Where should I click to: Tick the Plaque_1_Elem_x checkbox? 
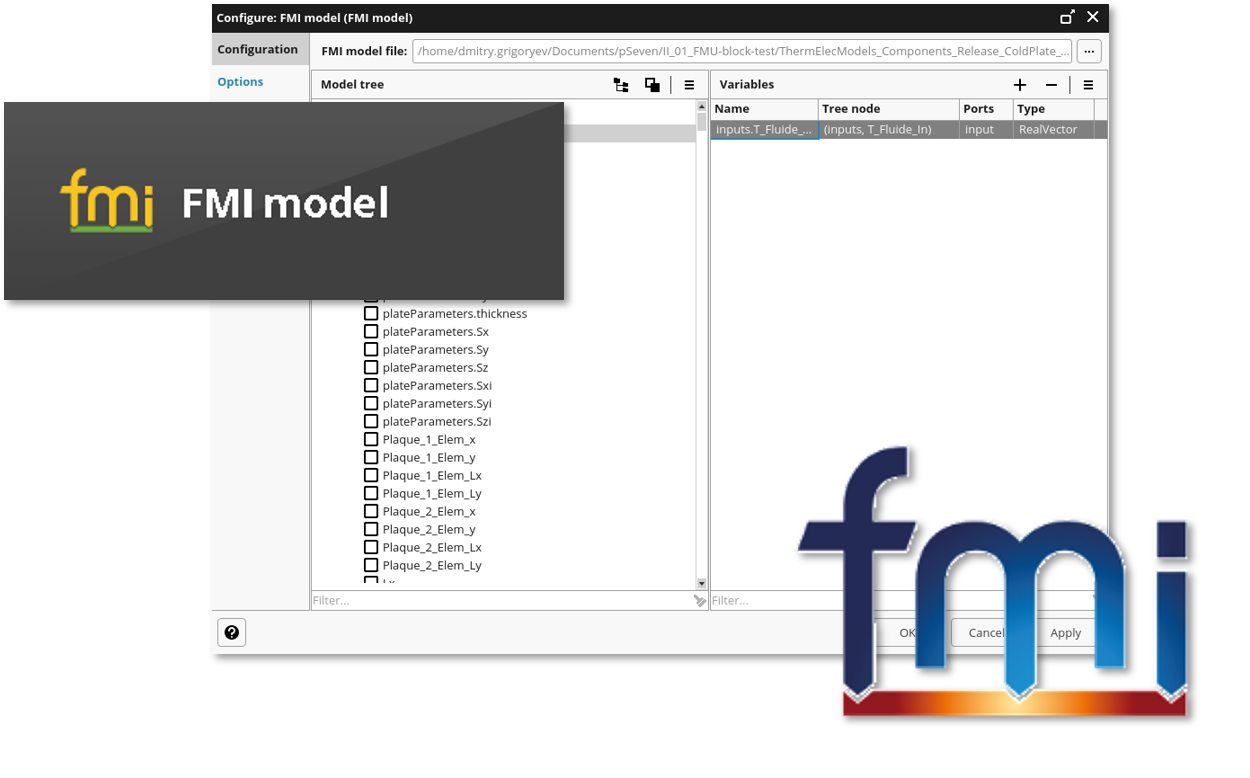(x=371, y=439)
